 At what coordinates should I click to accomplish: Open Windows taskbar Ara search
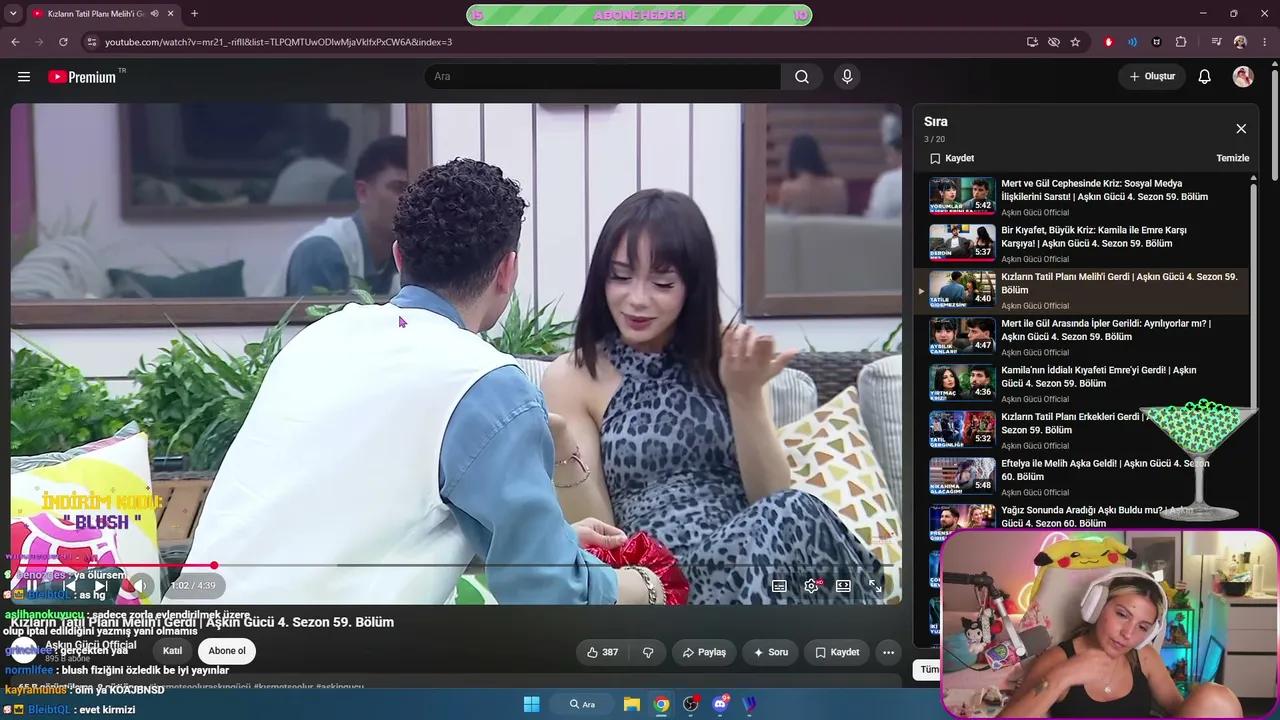[582, 704]
